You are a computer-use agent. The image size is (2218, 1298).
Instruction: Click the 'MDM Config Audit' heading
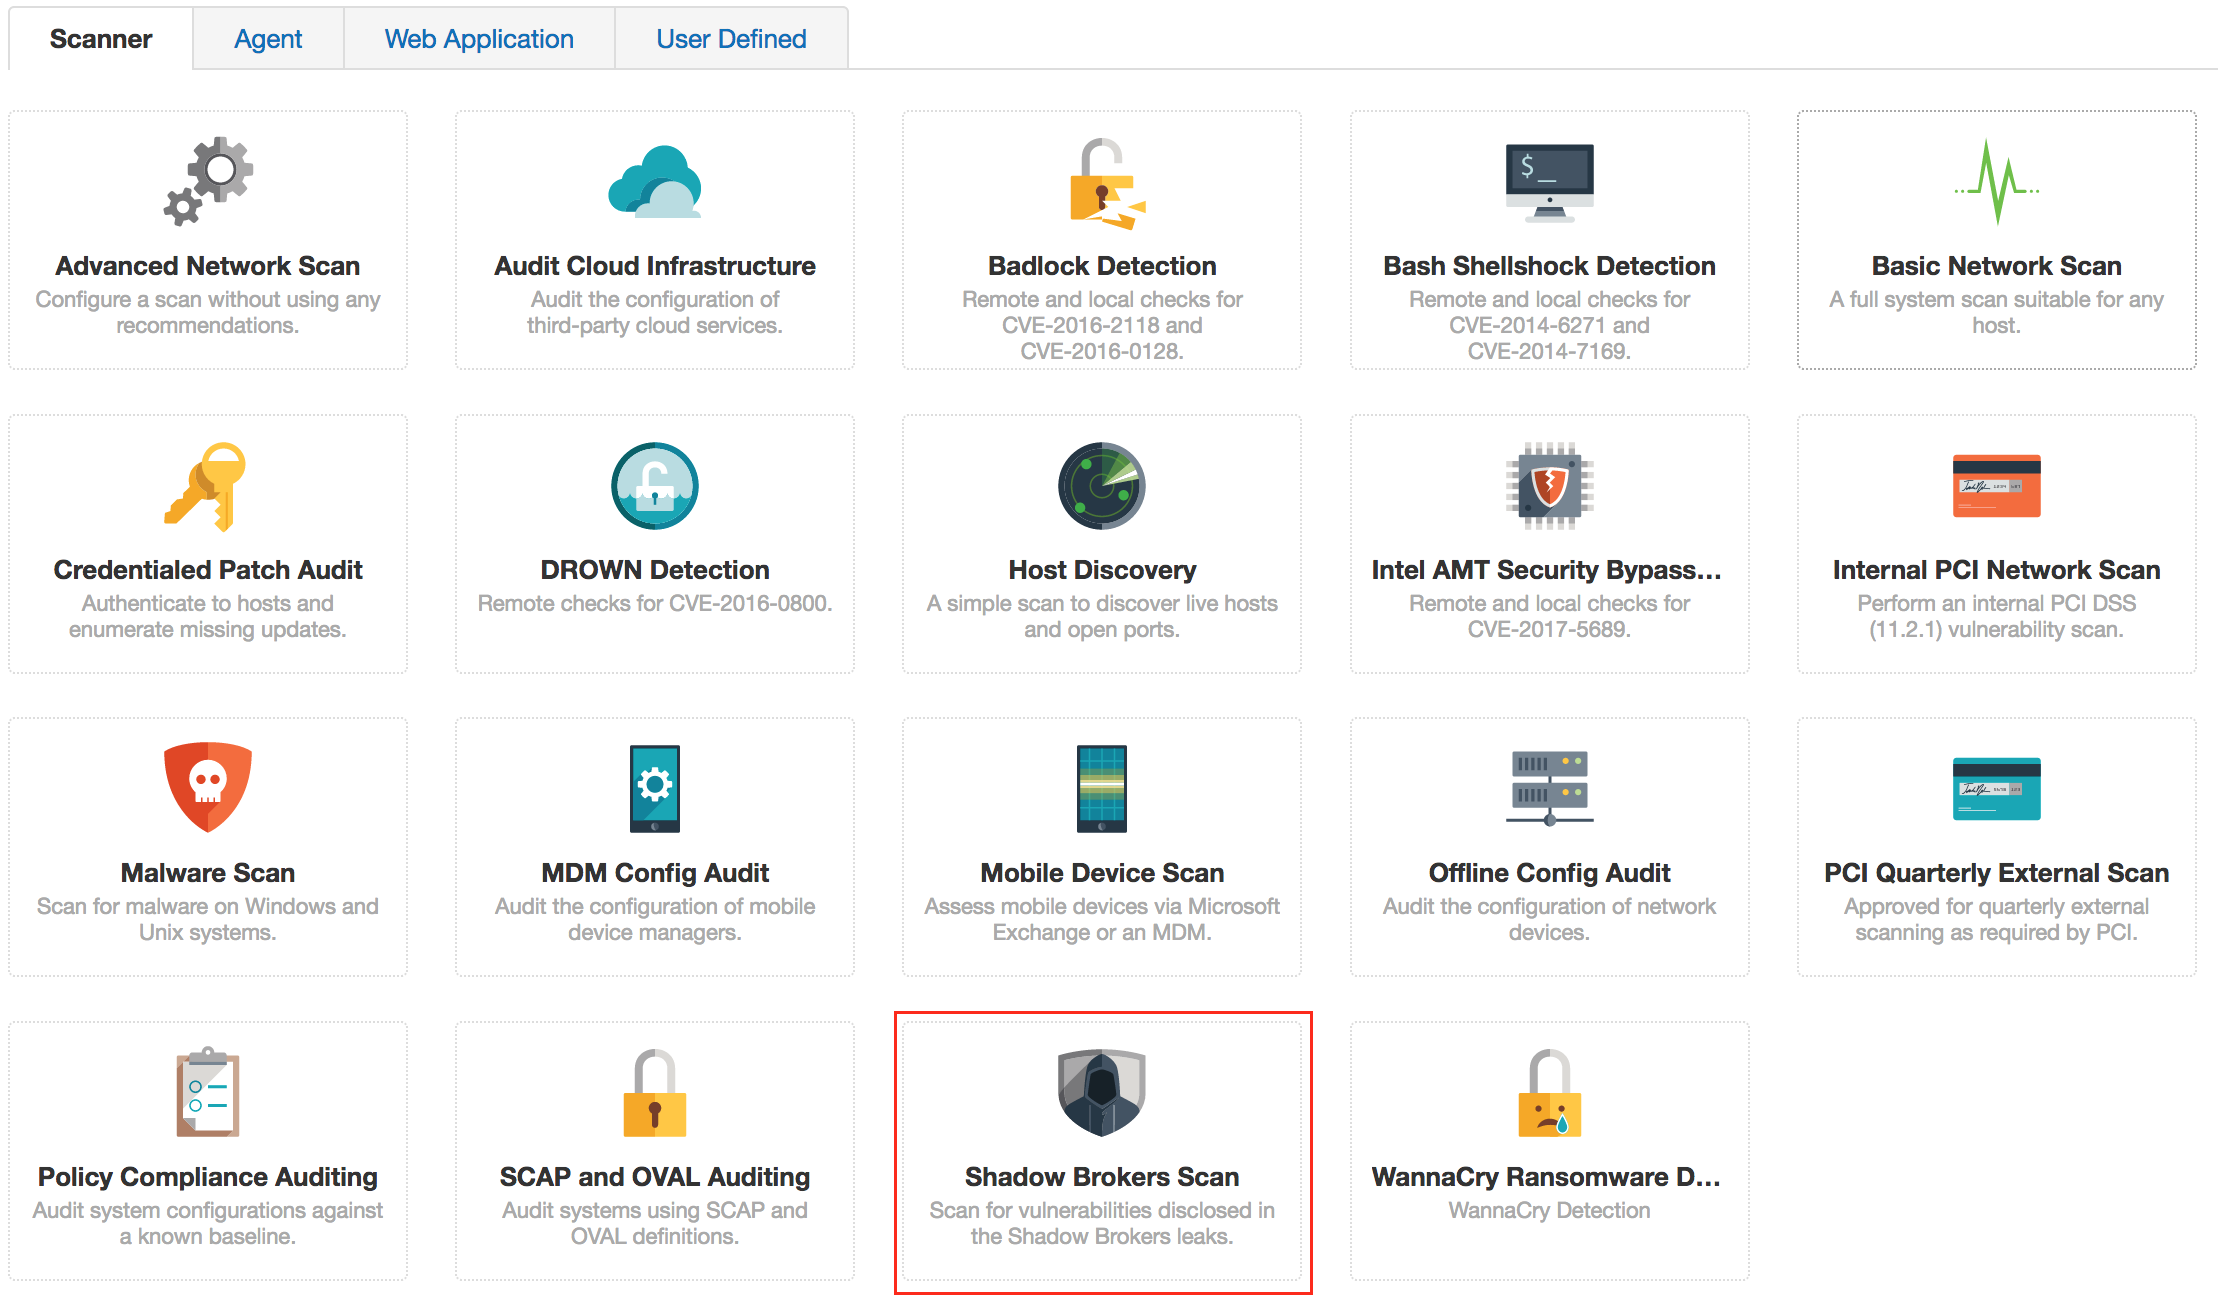pos(655,873)
